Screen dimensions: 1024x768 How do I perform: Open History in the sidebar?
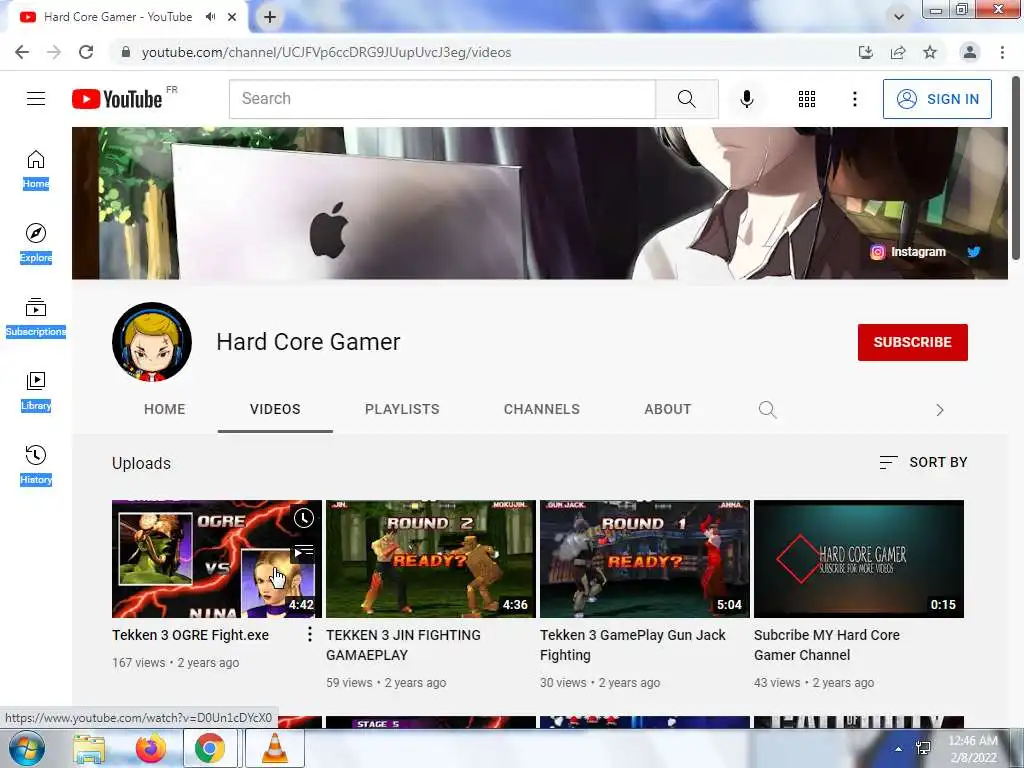[x=36, y=465]
